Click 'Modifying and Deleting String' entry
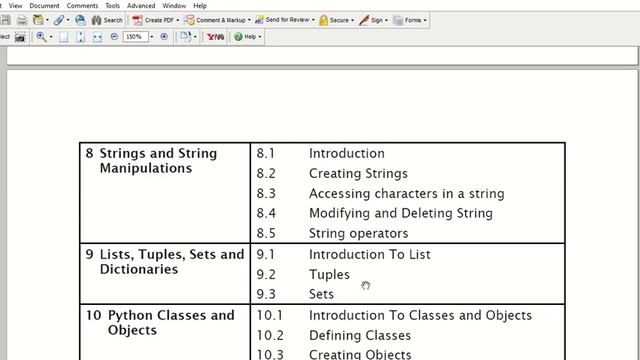 point(401,213)
